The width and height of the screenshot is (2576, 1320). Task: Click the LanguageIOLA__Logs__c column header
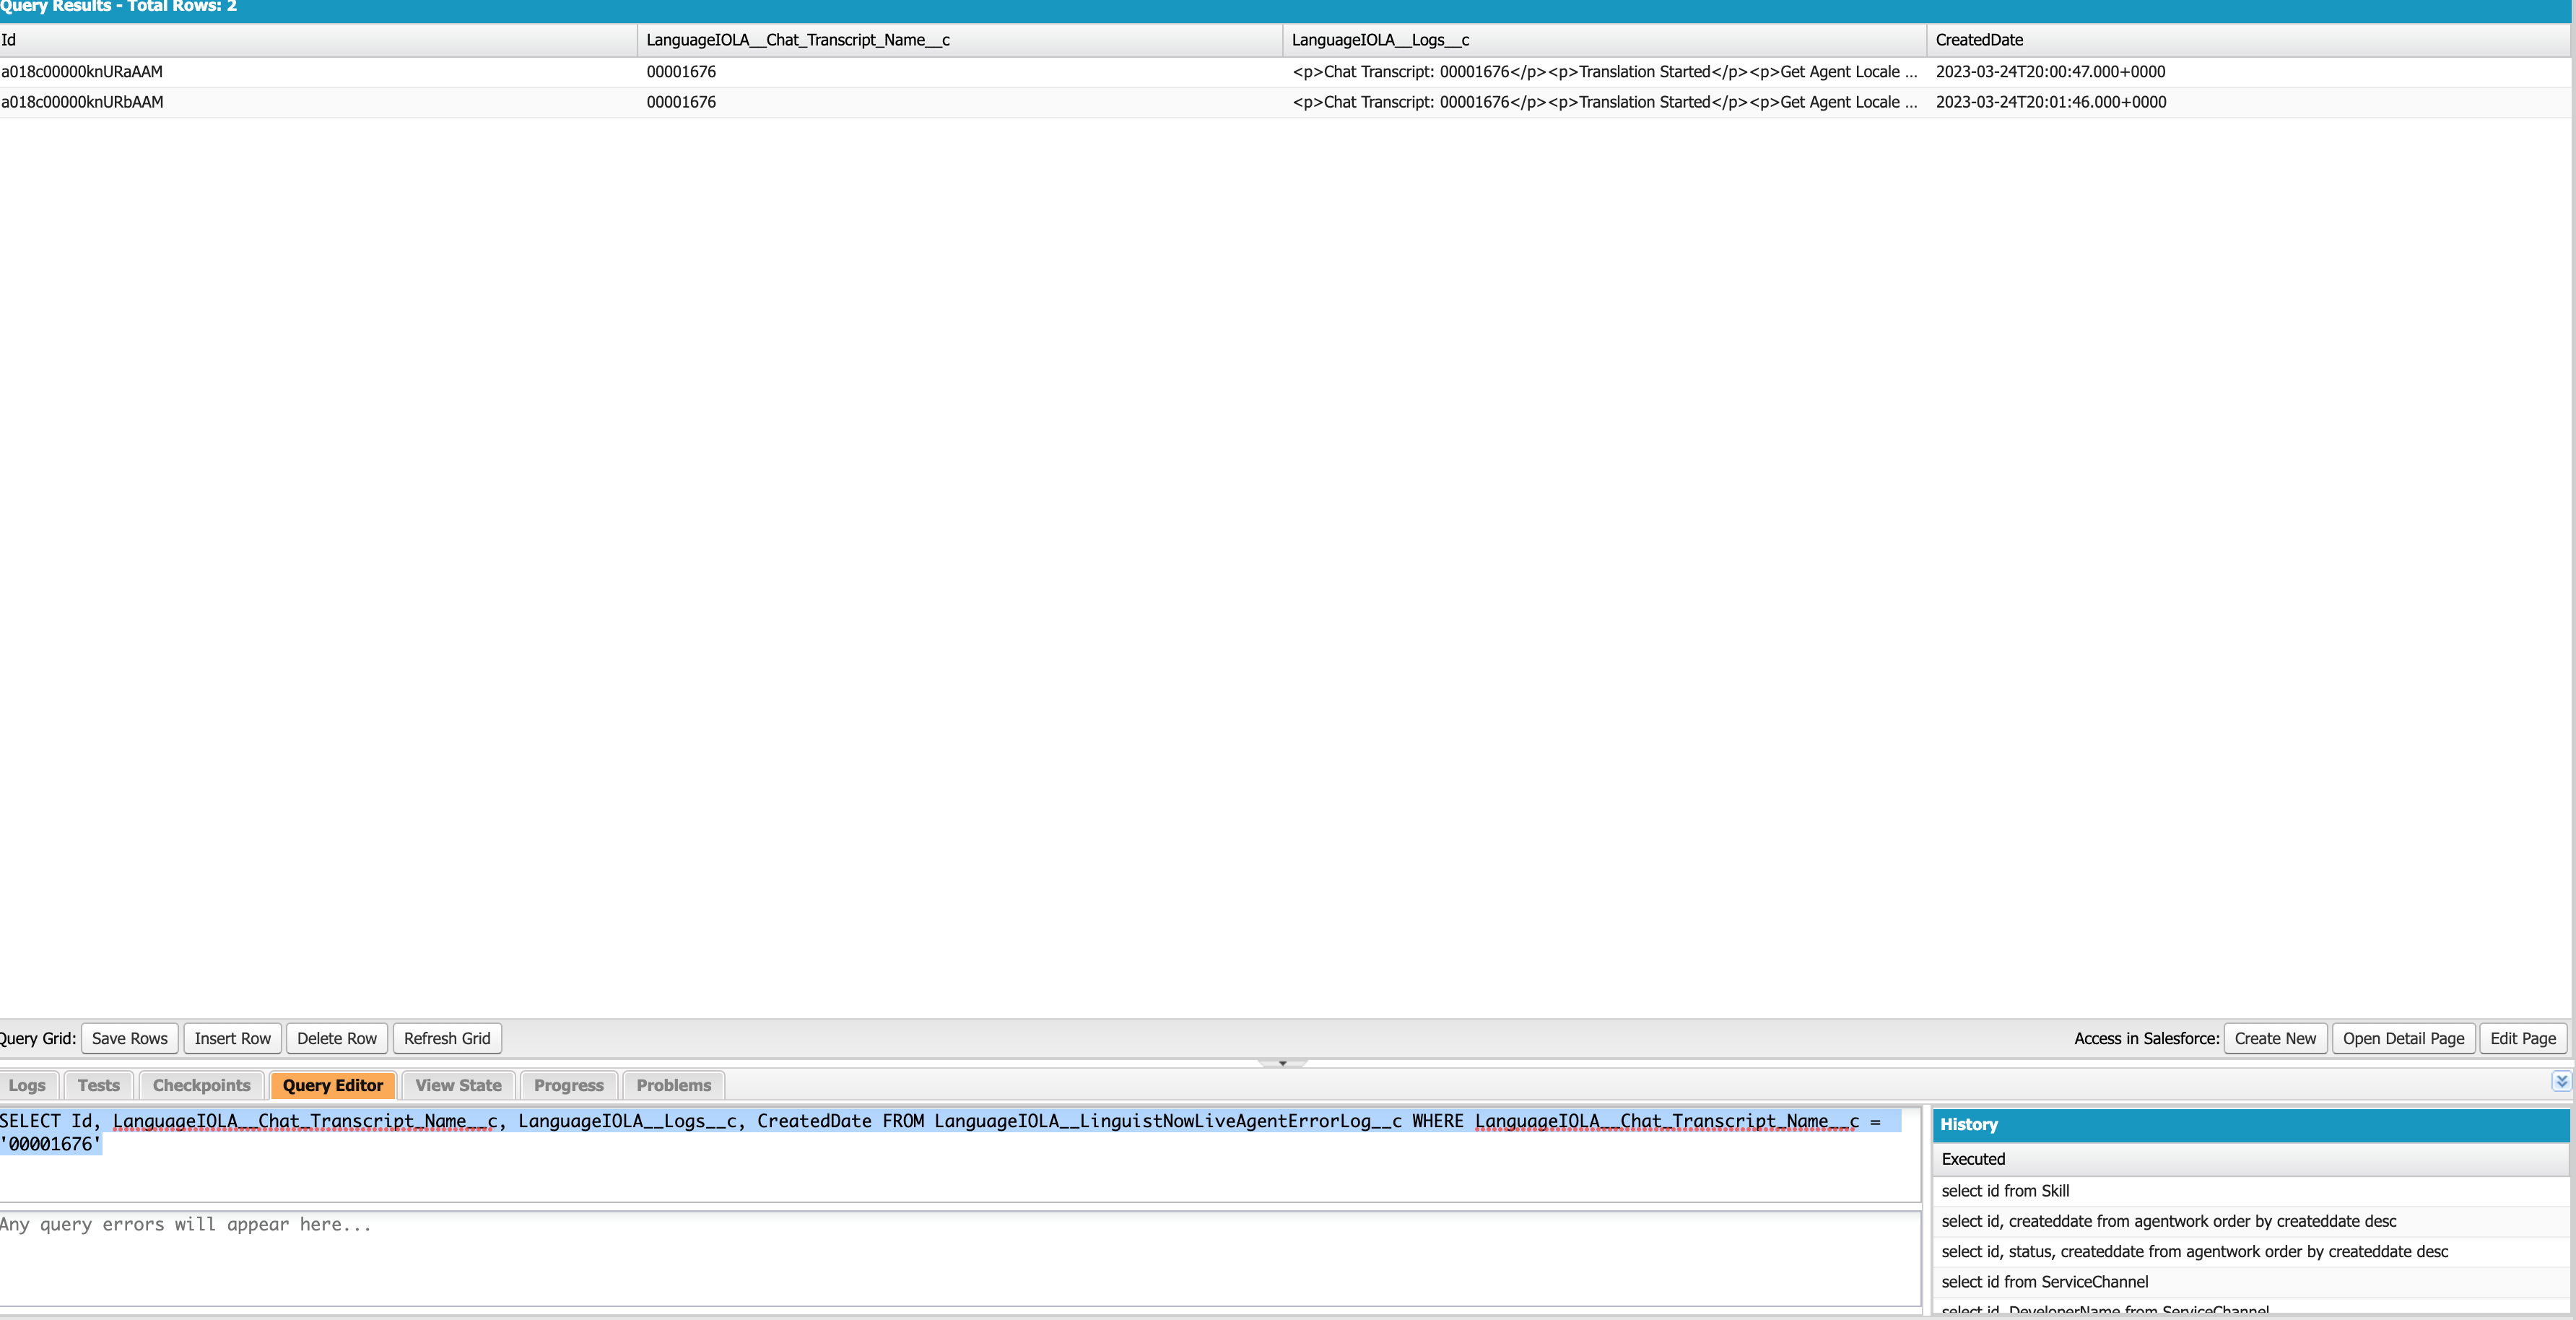[x=1604, y=40]
